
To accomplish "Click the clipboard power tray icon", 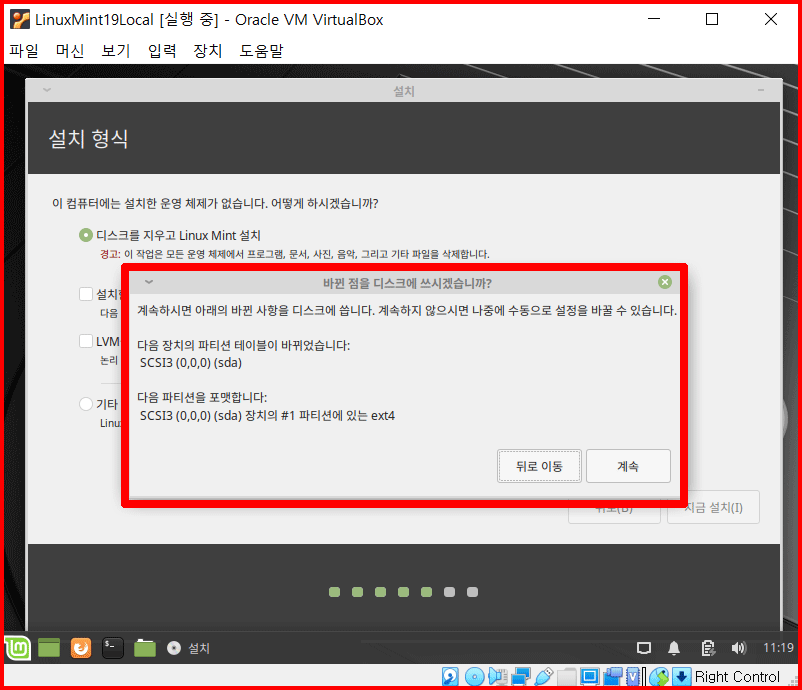I will tap(708, 649).
